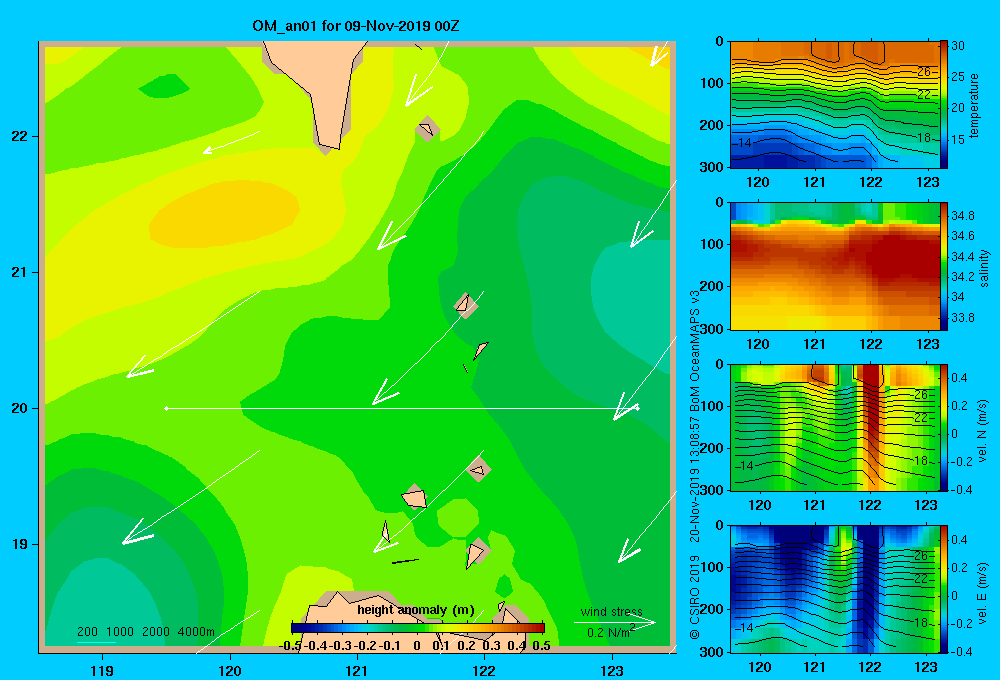This screenshot has width=1000, height=680.
Task: Click the '0.2 N/m' wind stress scale value
Action: pyautogui.click(x=608, y=632)
